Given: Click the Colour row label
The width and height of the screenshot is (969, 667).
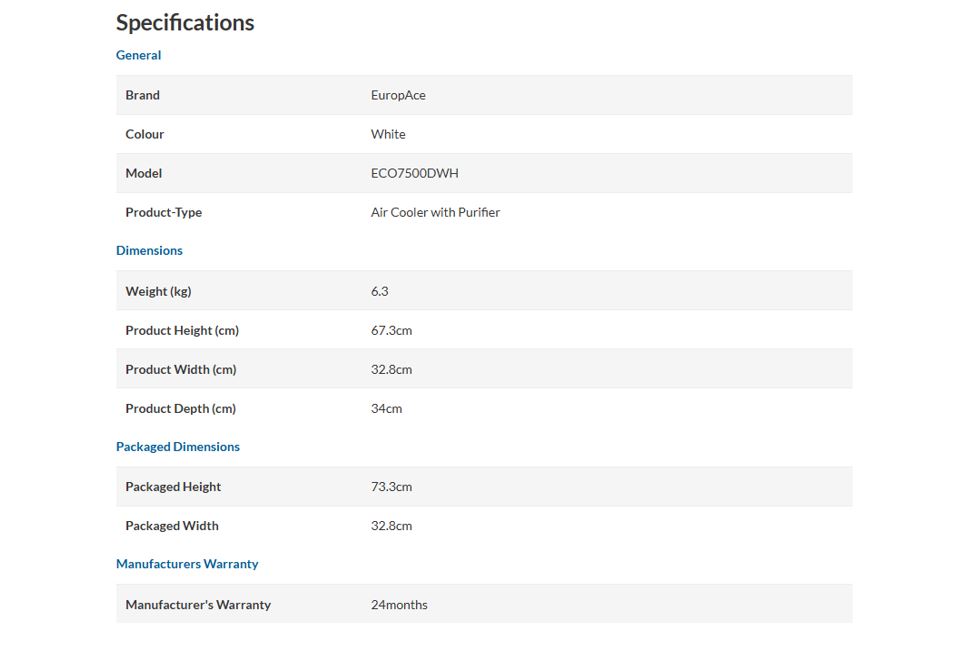Looking at the screenshot, I should click(x=145, y=134).
